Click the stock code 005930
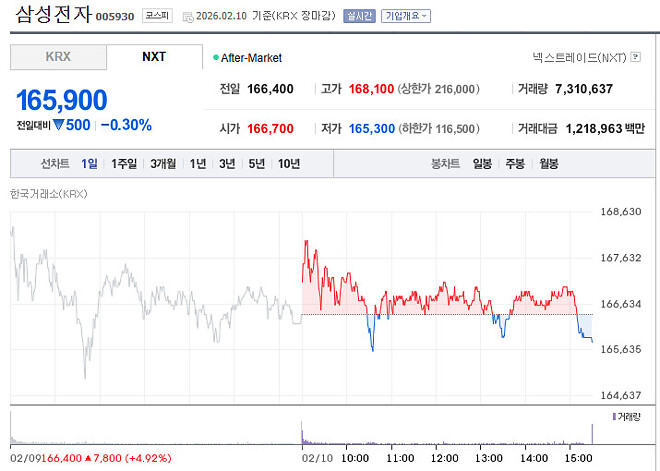The height and width of the screenshot is (471, 660). [x=115, y=16]
